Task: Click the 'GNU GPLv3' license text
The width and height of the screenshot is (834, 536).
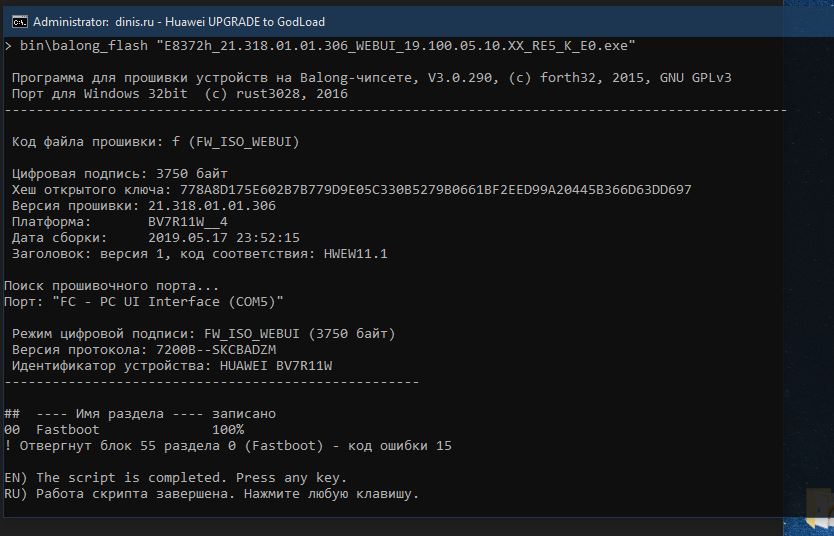Action: coord(695,78)
